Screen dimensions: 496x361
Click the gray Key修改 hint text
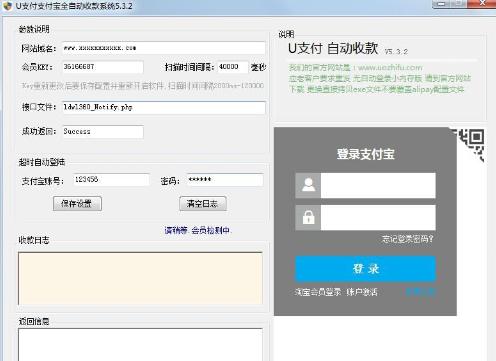click(x=143, y=86)
